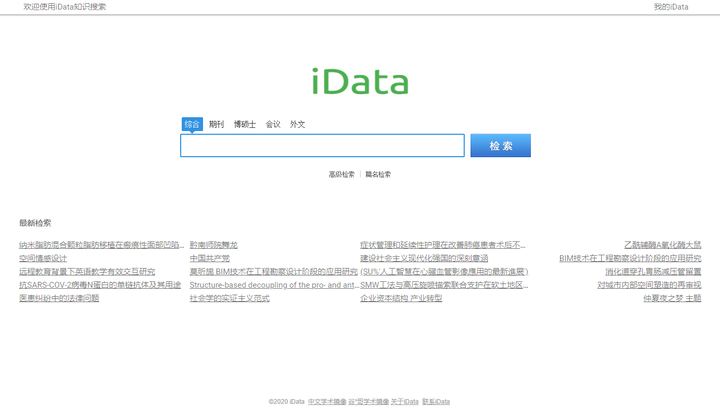
Task: Click the blue 检索 search button
Action: (x=501, y=145)
